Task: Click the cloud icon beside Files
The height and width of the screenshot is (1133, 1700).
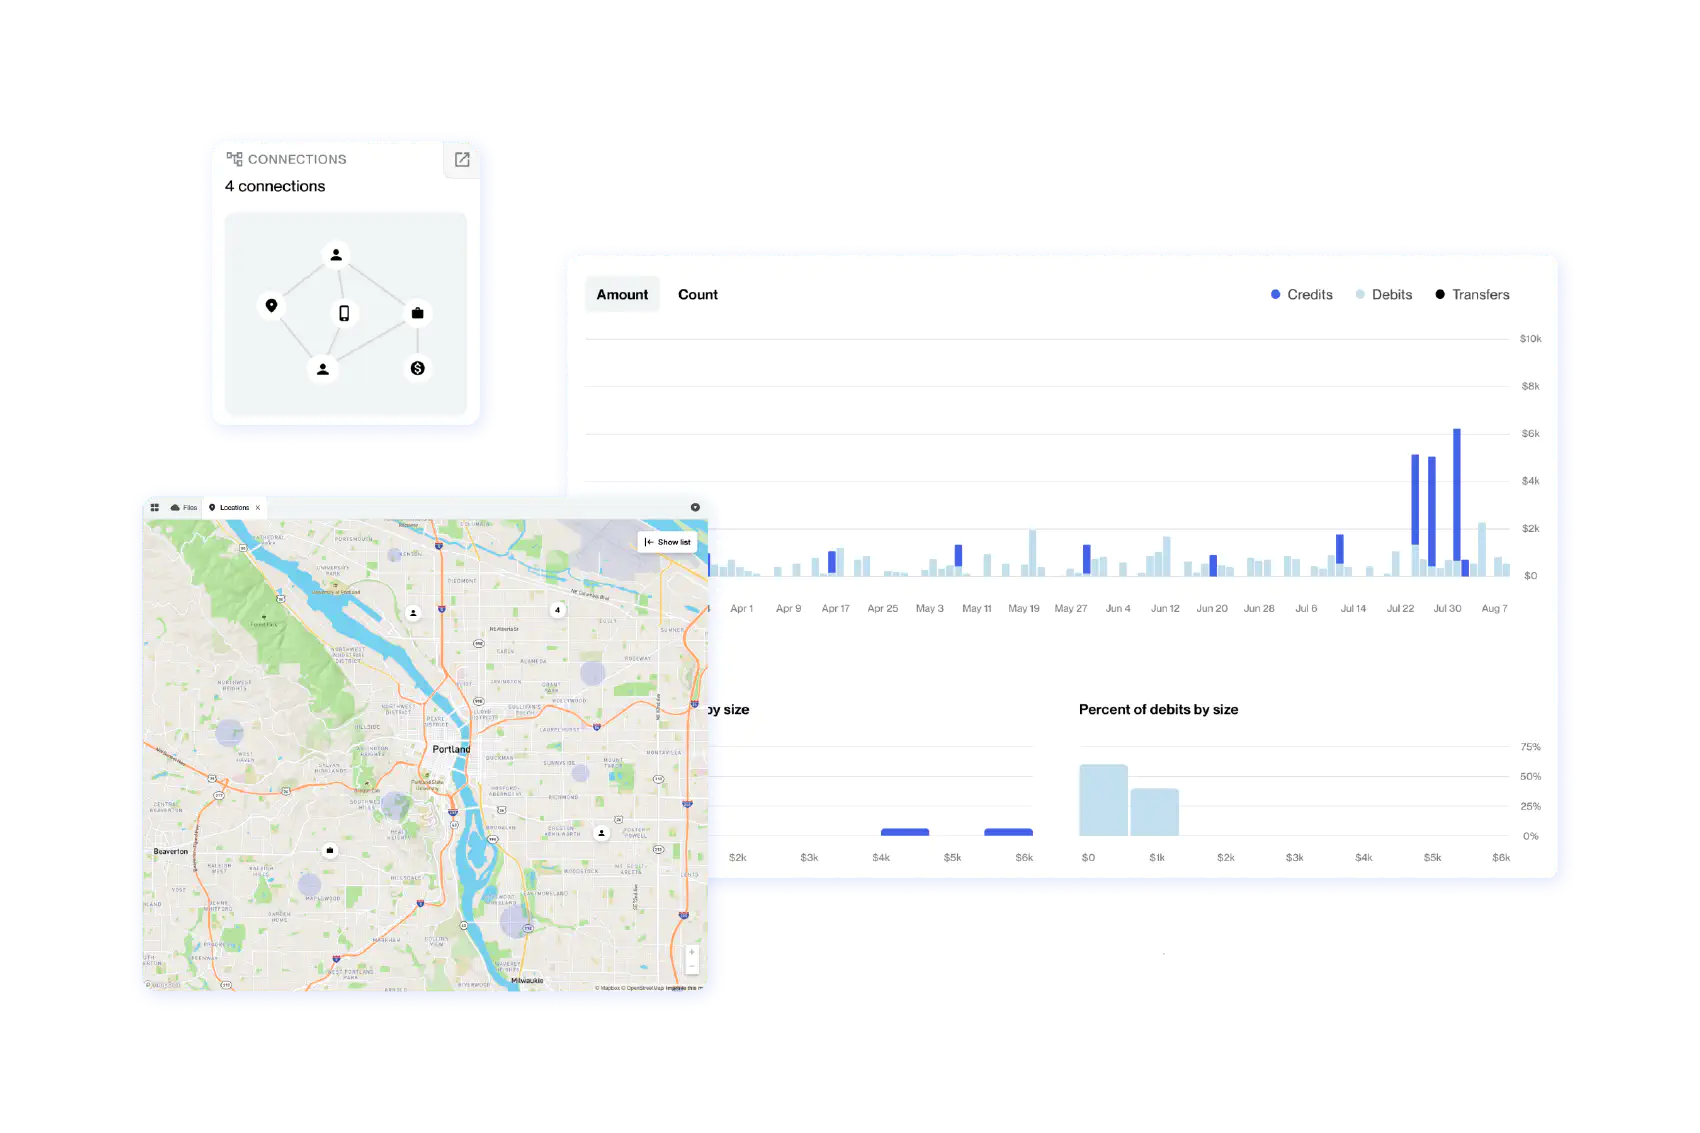Action: 175,508
